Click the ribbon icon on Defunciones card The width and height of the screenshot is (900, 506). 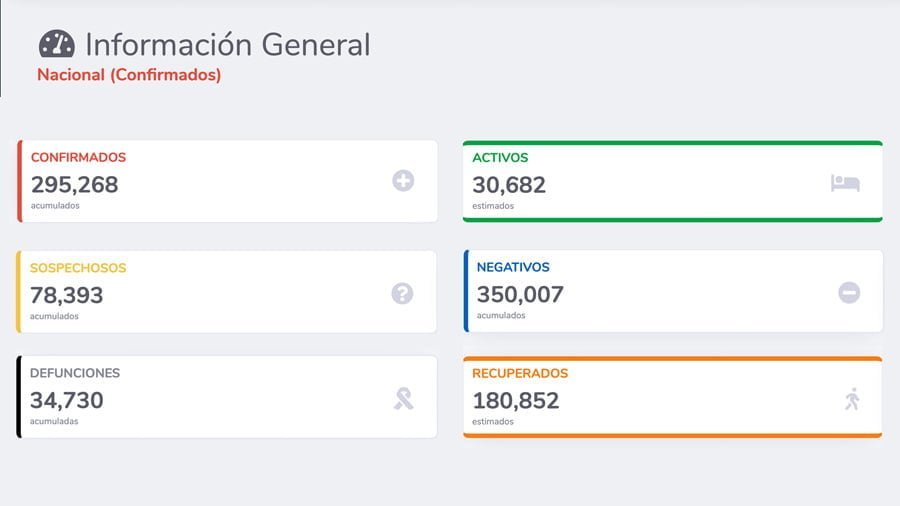coord(403,400)
